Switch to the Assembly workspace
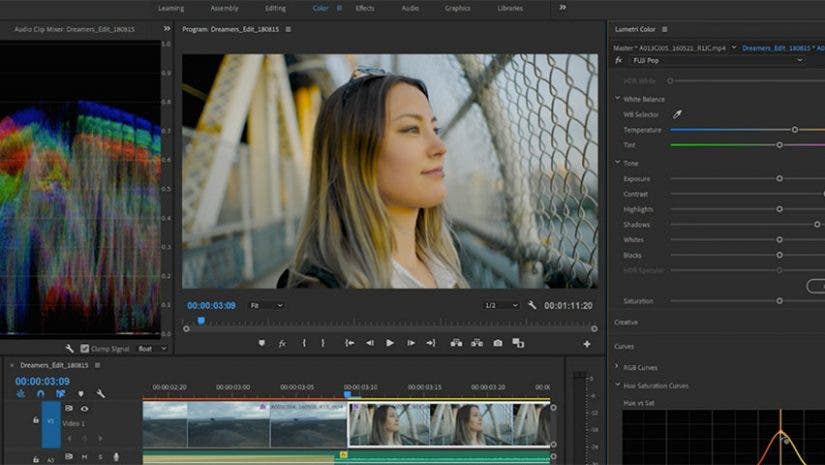 (x=225, y=8)
